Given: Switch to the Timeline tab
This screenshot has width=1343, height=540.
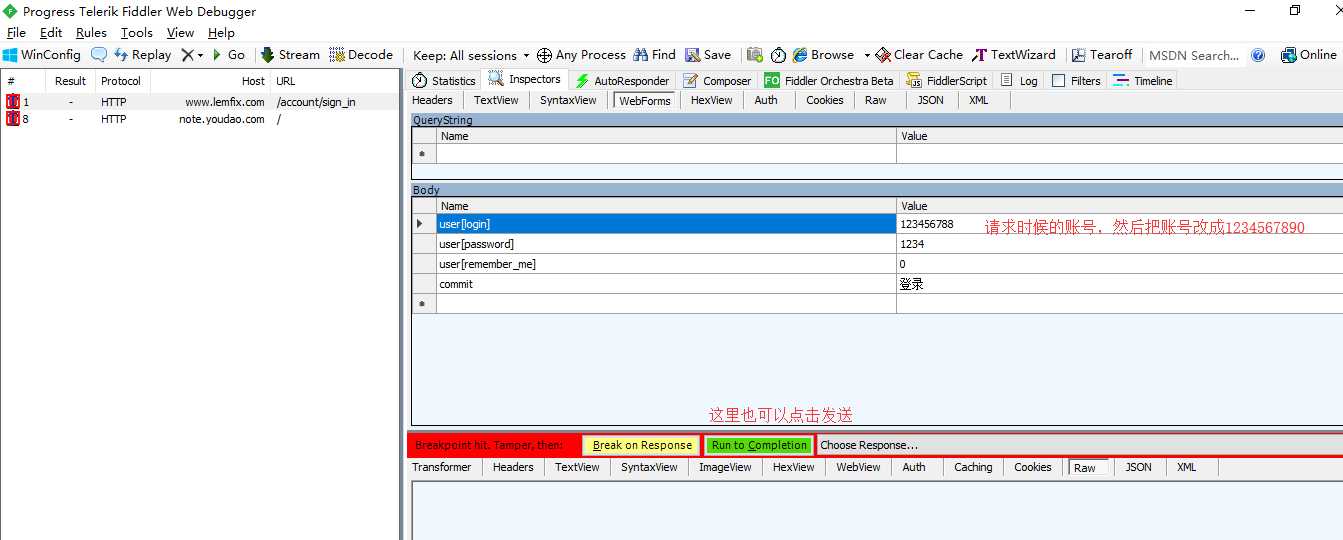Looking at the screenshot, I should pyautogui.click(x=1143, y=80).
